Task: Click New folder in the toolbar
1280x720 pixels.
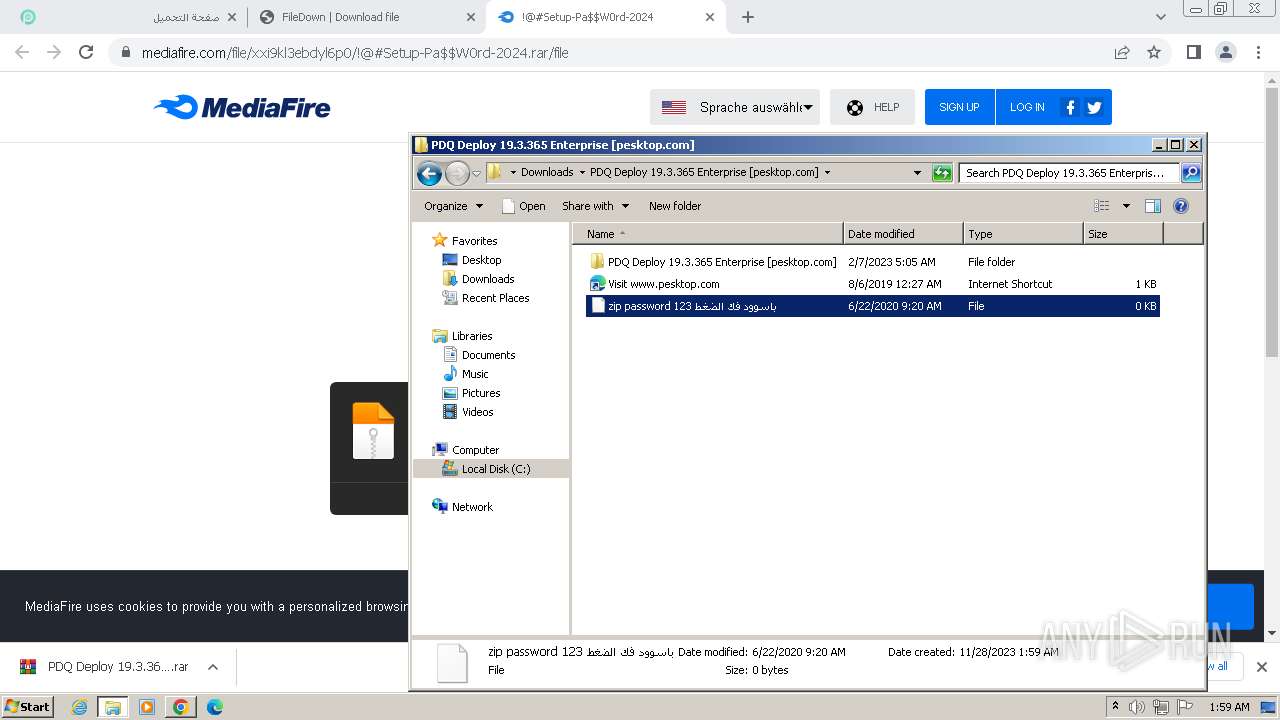Action: point(675,206)
